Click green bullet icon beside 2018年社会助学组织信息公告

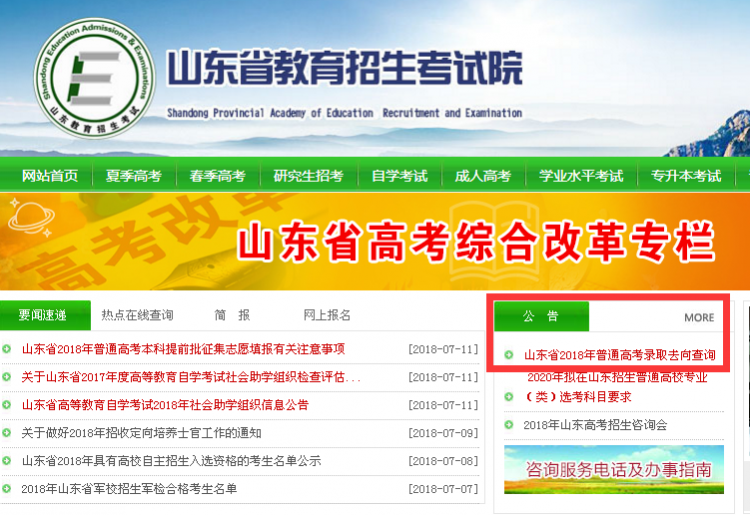7,405
